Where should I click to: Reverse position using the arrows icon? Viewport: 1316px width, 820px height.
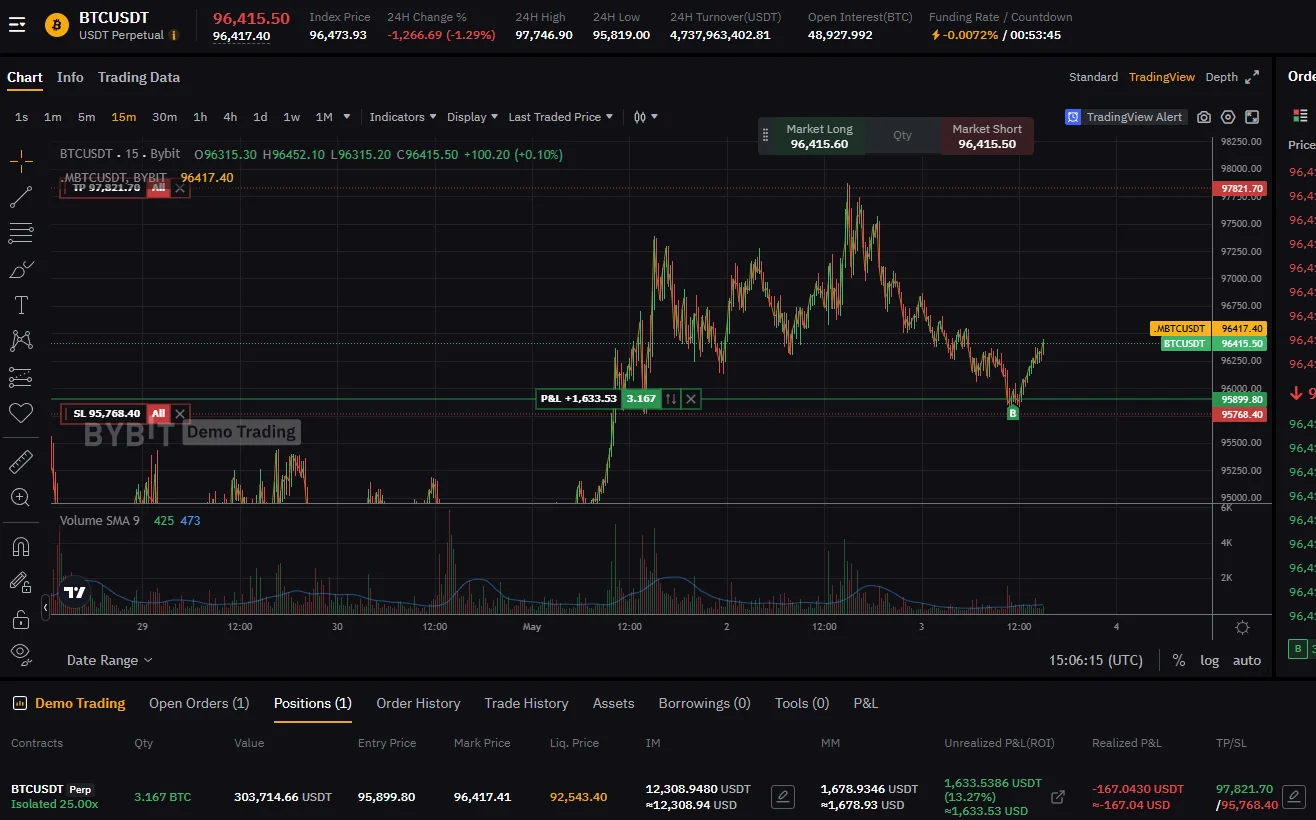671,399
